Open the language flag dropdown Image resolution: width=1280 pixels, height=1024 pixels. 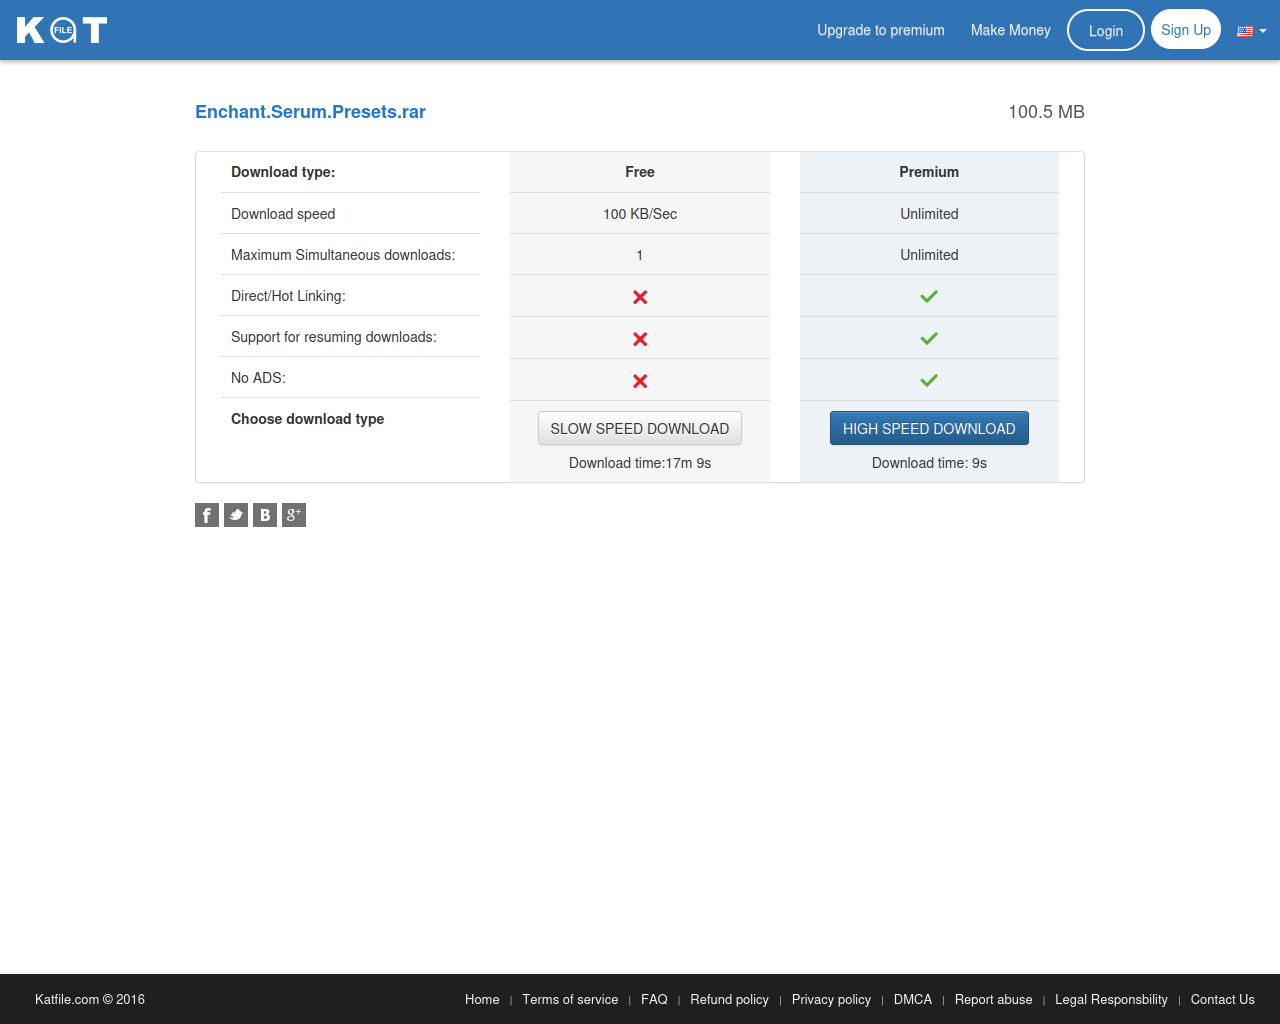coord(1251,31)
